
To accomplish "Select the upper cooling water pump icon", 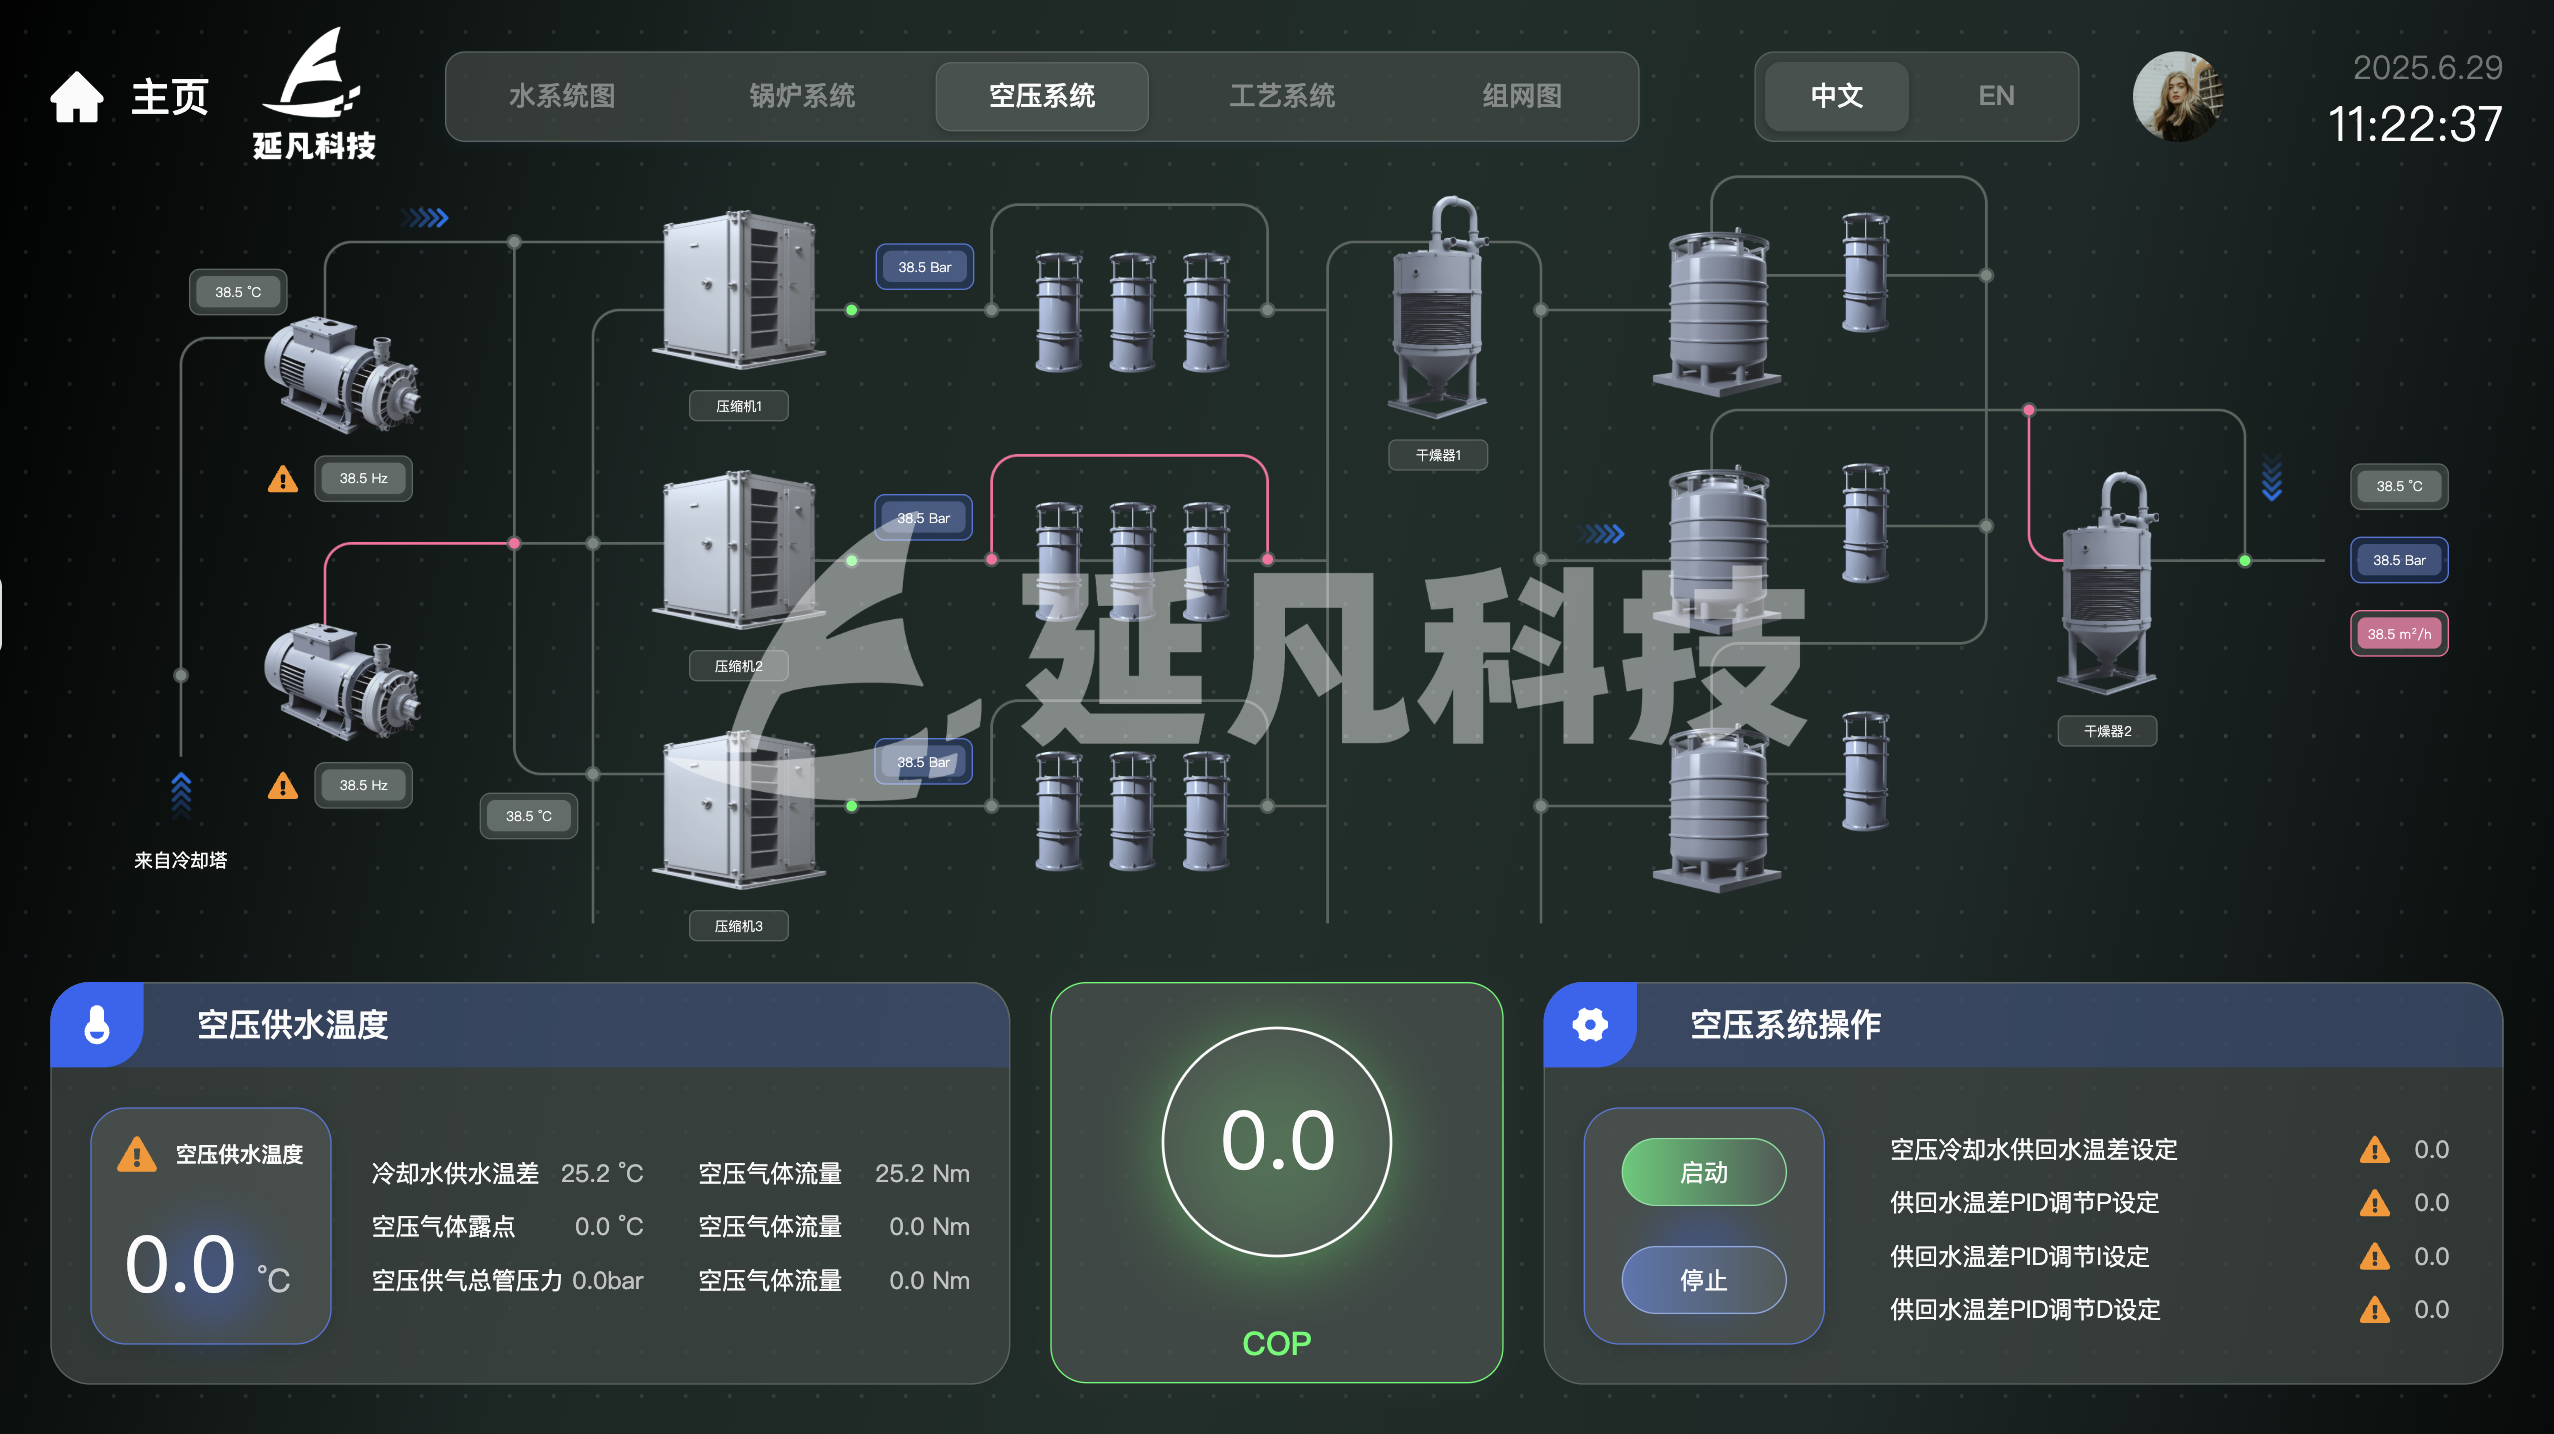I will [342, 374].
